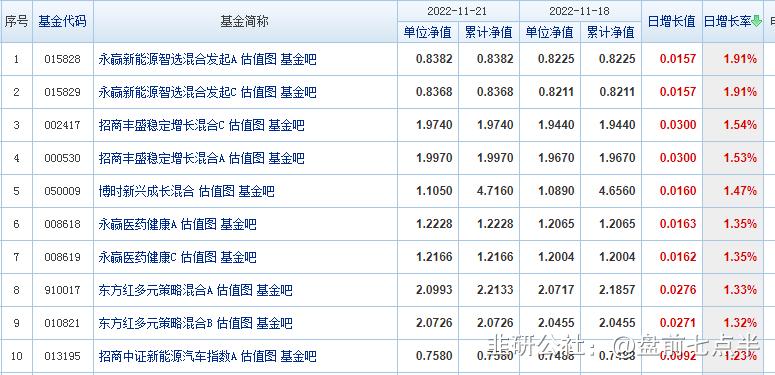The height and width of the screenshot is (375, 775).
Task: Click the 基金简称 column header
Action: (245, 22)
